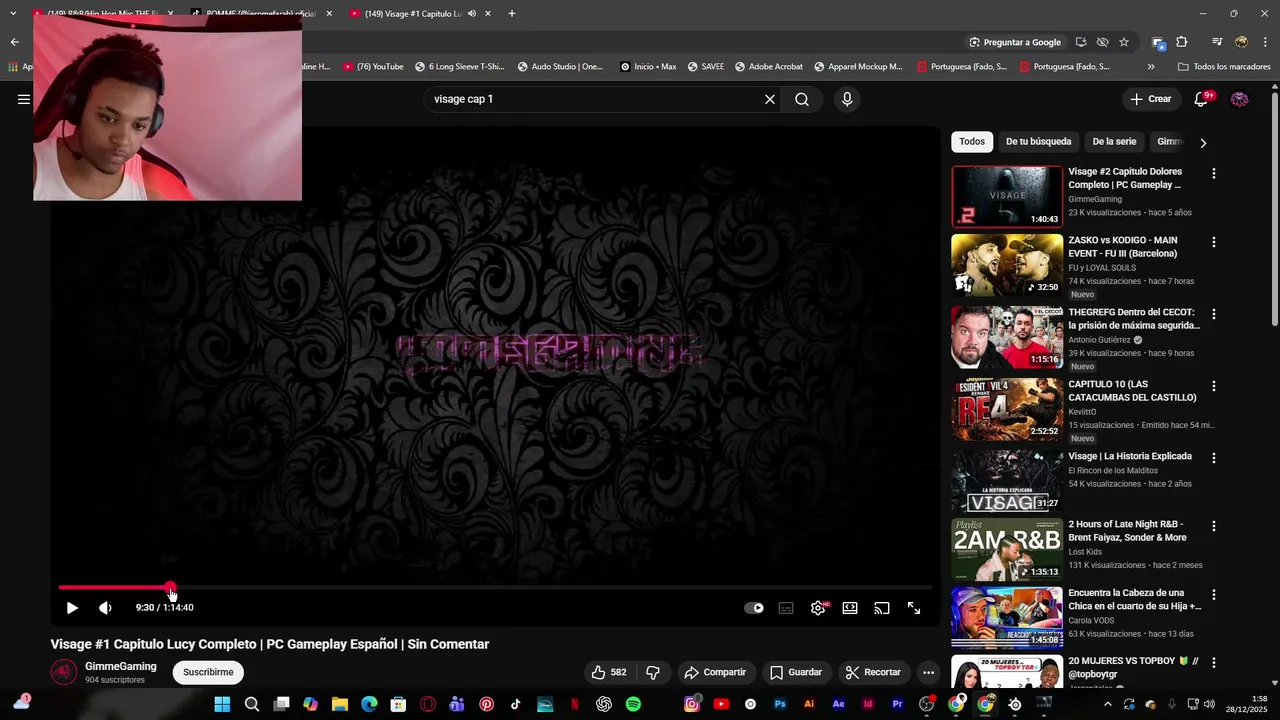
Task: Enter fullscreen mode
Action: tap(914, 608)
